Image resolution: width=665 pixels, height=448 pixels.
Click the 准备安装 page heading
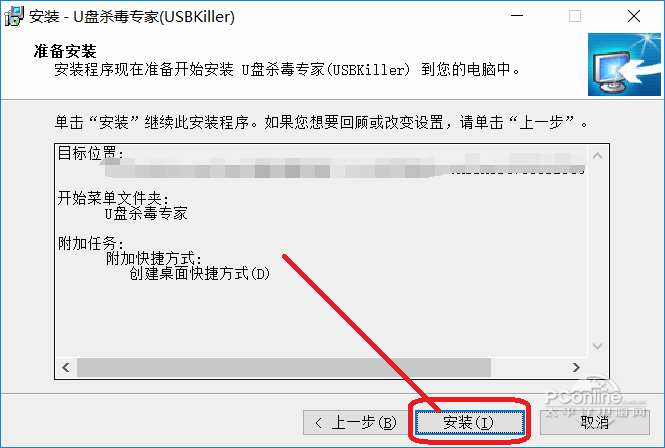(x=65, y=52)
